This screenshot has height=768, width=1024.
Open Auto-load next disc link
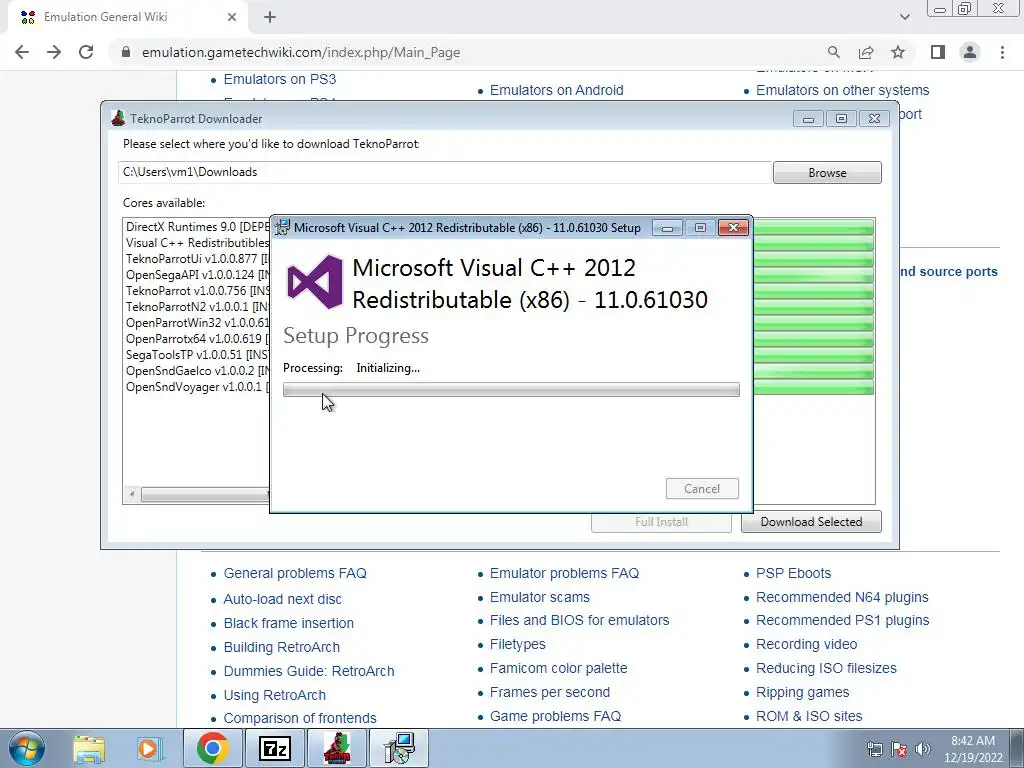point(282,599)
